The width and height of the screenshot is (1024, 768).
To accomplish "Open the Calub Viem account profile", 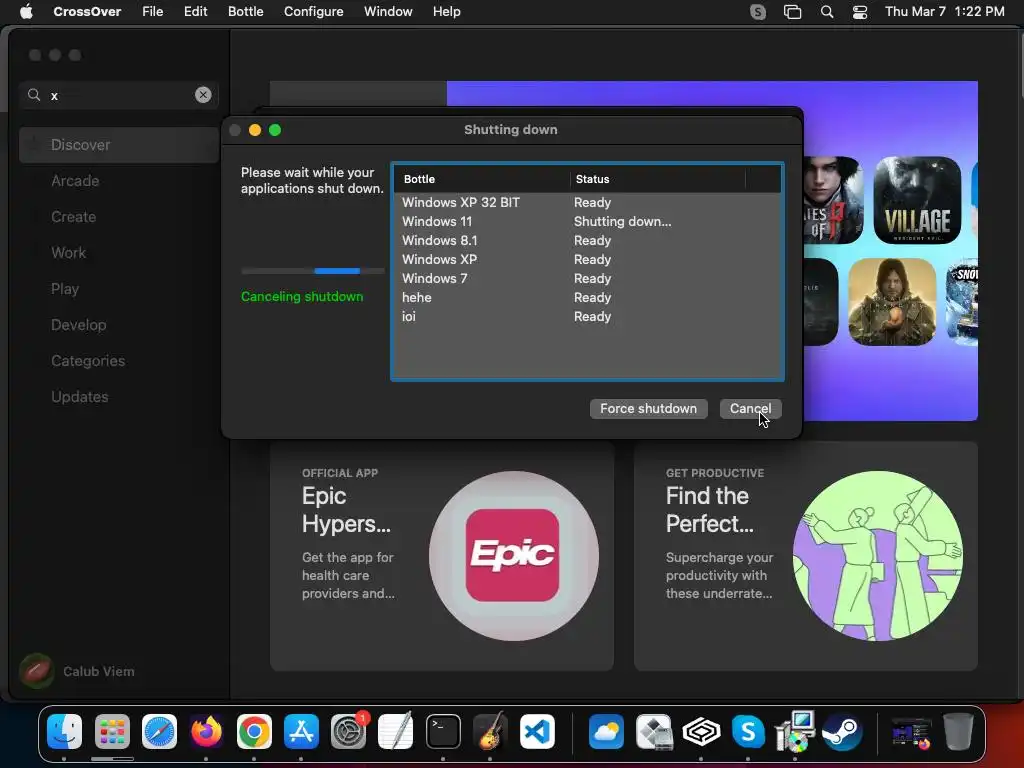I will [x=78, y=671].
